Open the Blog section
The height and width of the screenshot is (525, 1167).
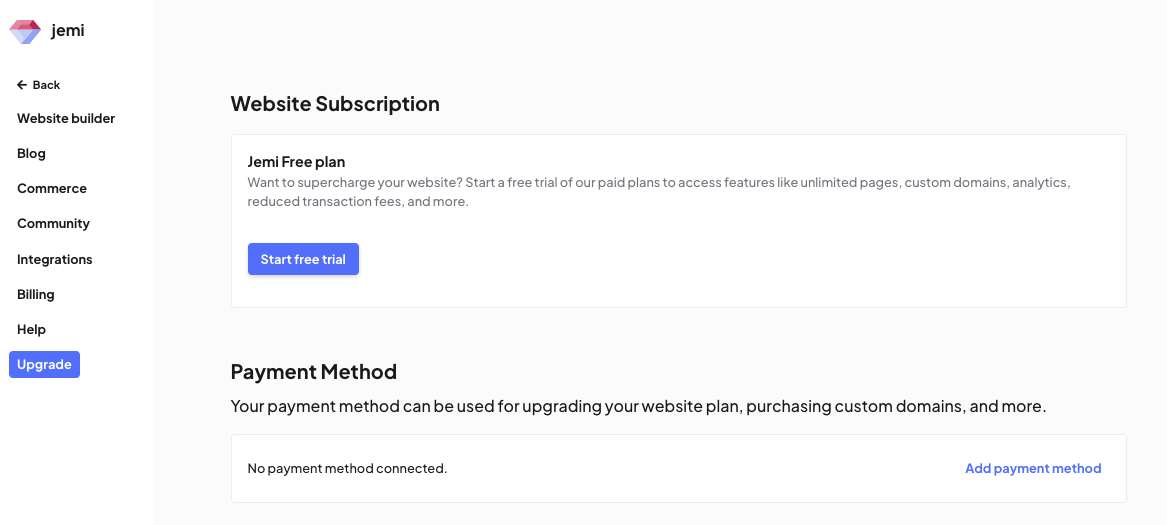(x=31, y=153)
